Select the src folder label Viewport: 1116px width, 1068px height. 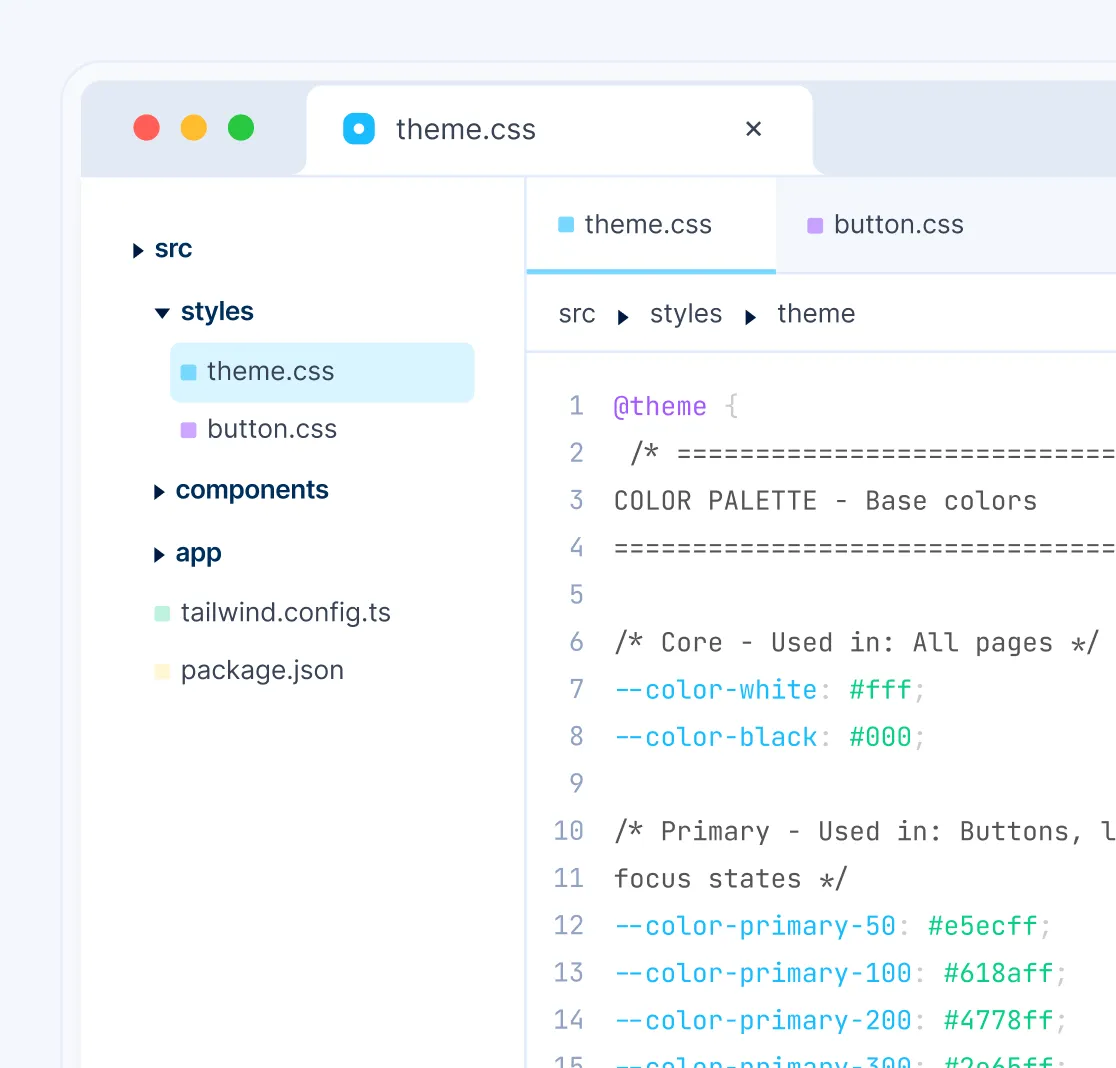coord(173,249)
